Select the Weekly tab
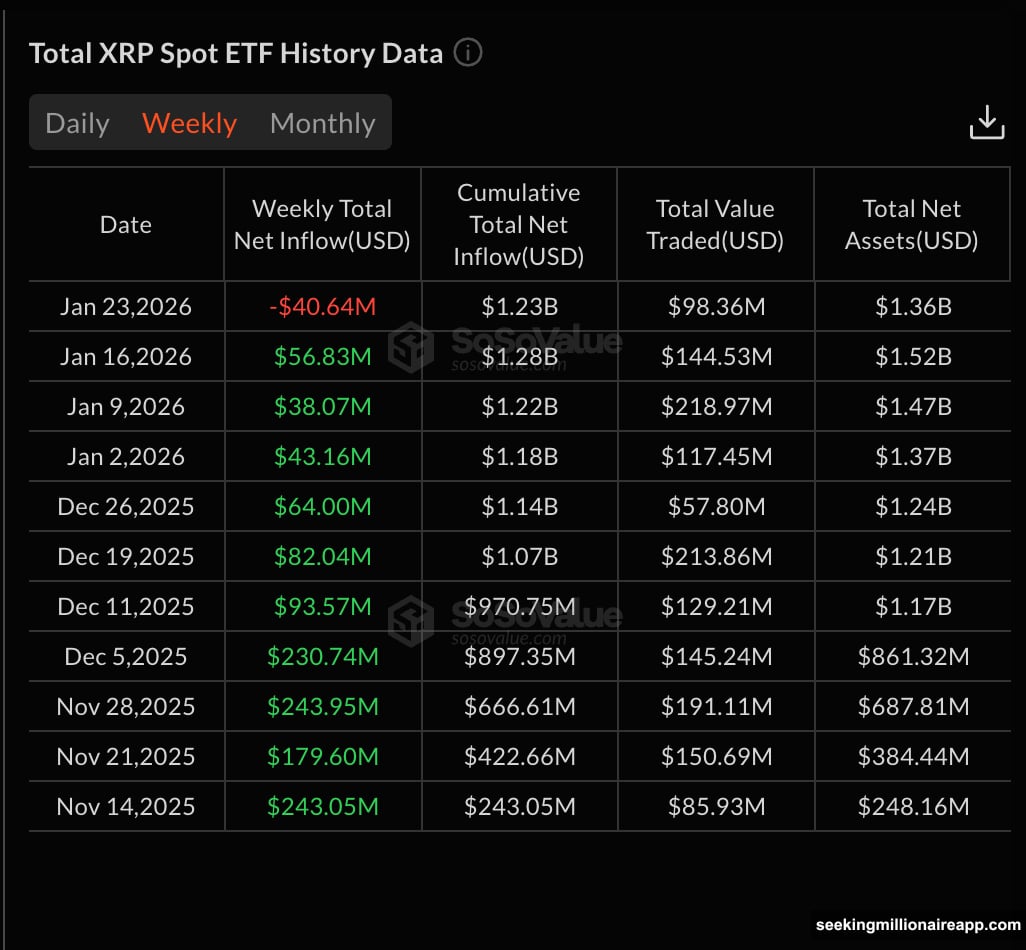 (x=189, y=122)
